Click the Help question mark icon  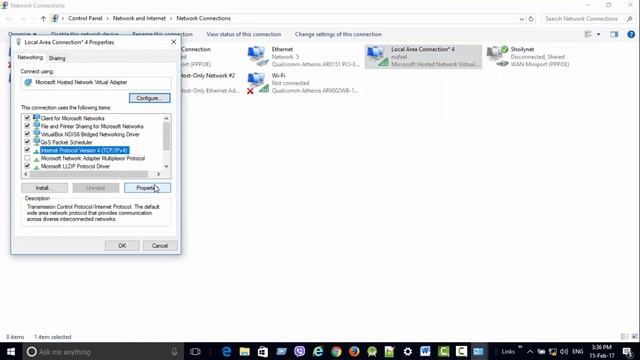pyautogui.click(x=631, y=34)
